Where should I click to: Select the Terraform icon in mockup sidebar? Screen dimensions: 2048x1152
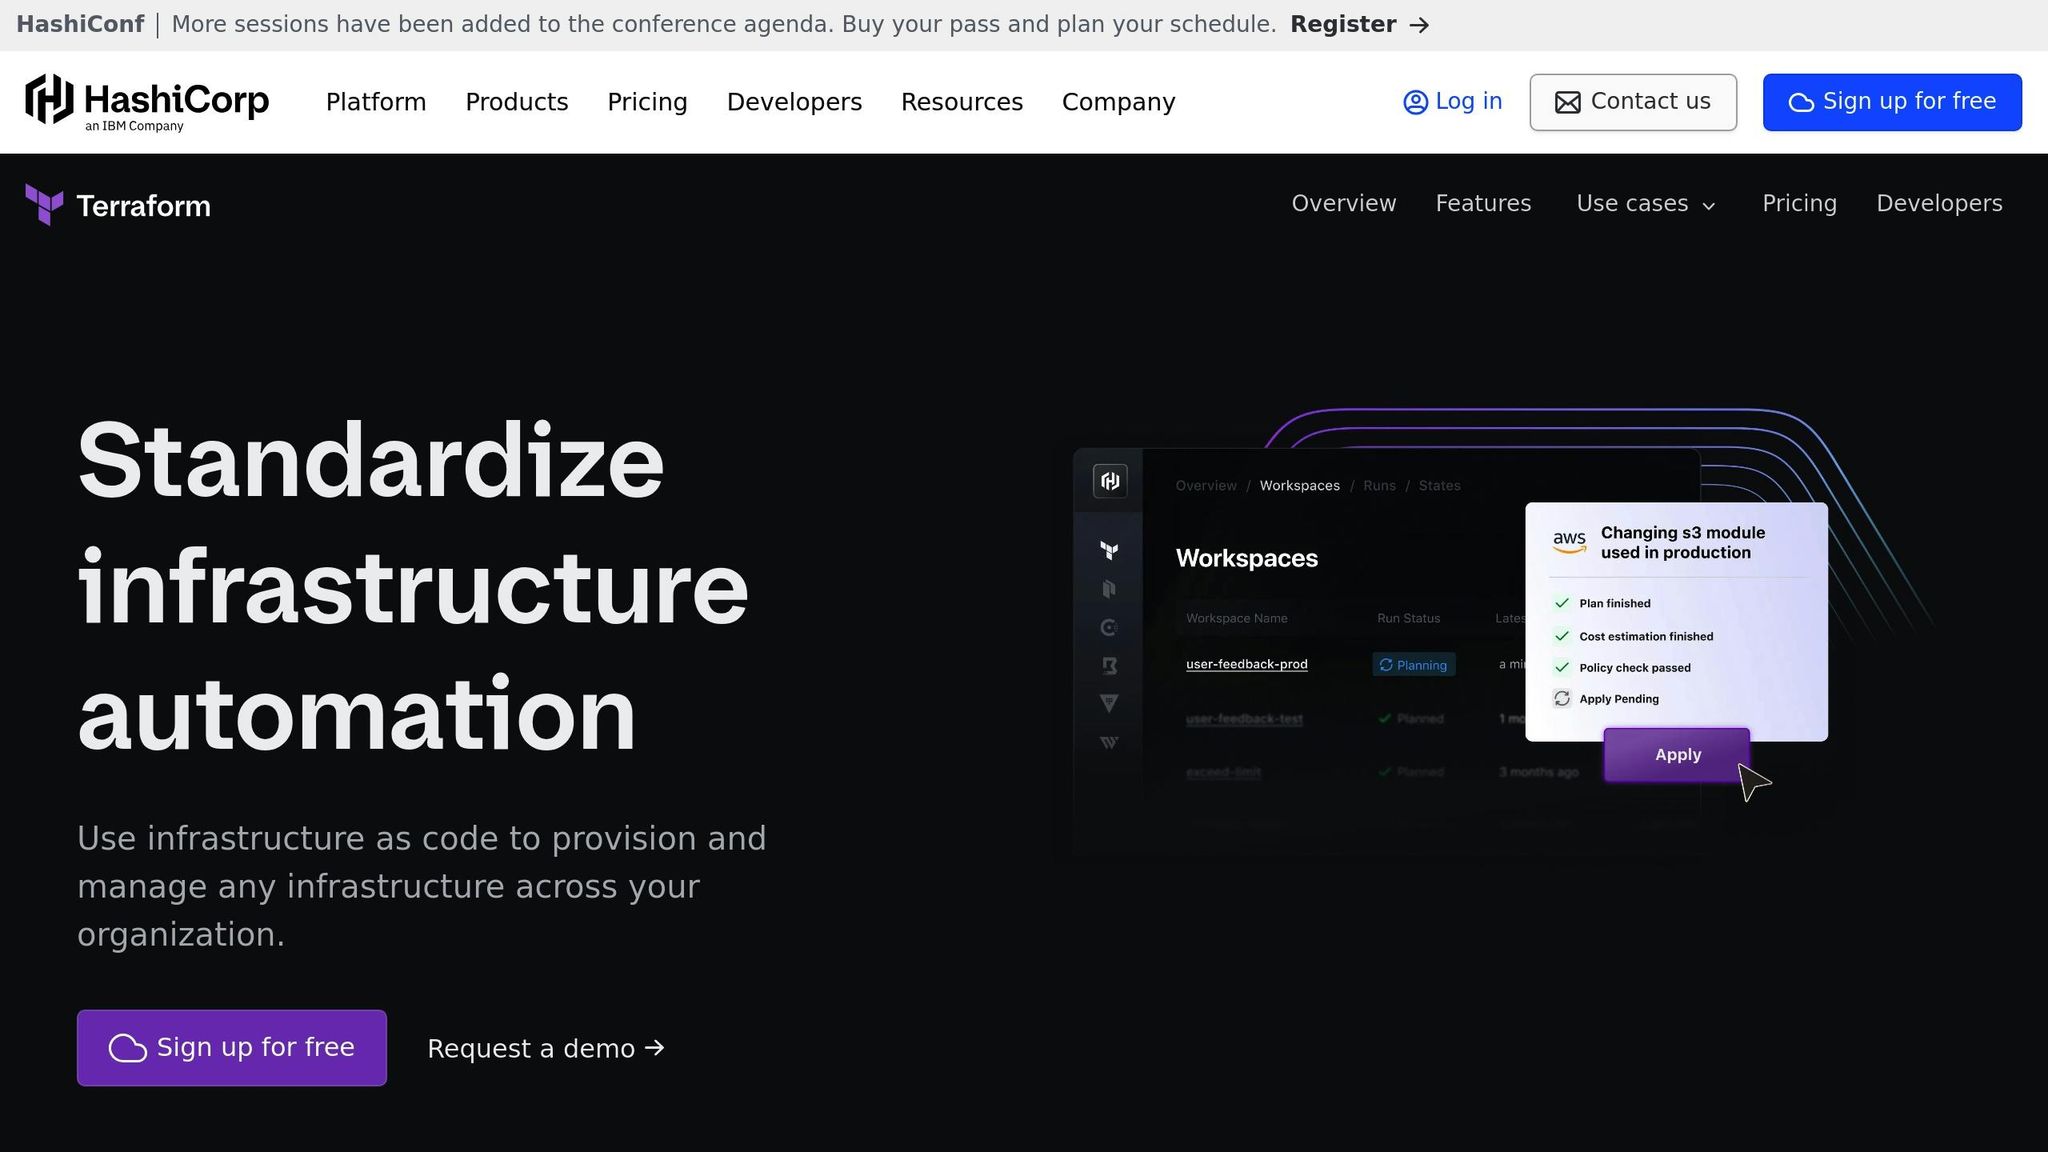[1109, 550]
